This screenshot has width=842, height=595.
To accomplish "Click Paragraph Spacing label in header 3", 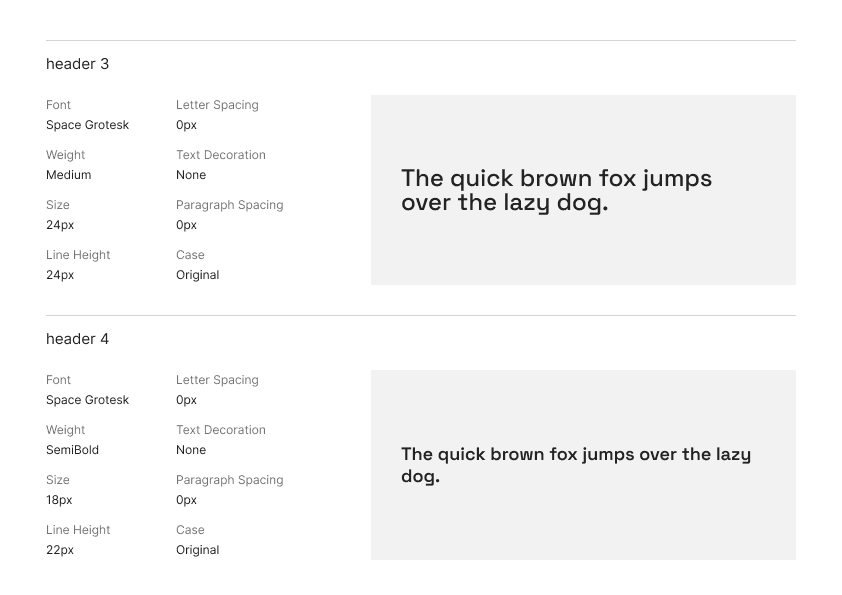I will (230, 205).
